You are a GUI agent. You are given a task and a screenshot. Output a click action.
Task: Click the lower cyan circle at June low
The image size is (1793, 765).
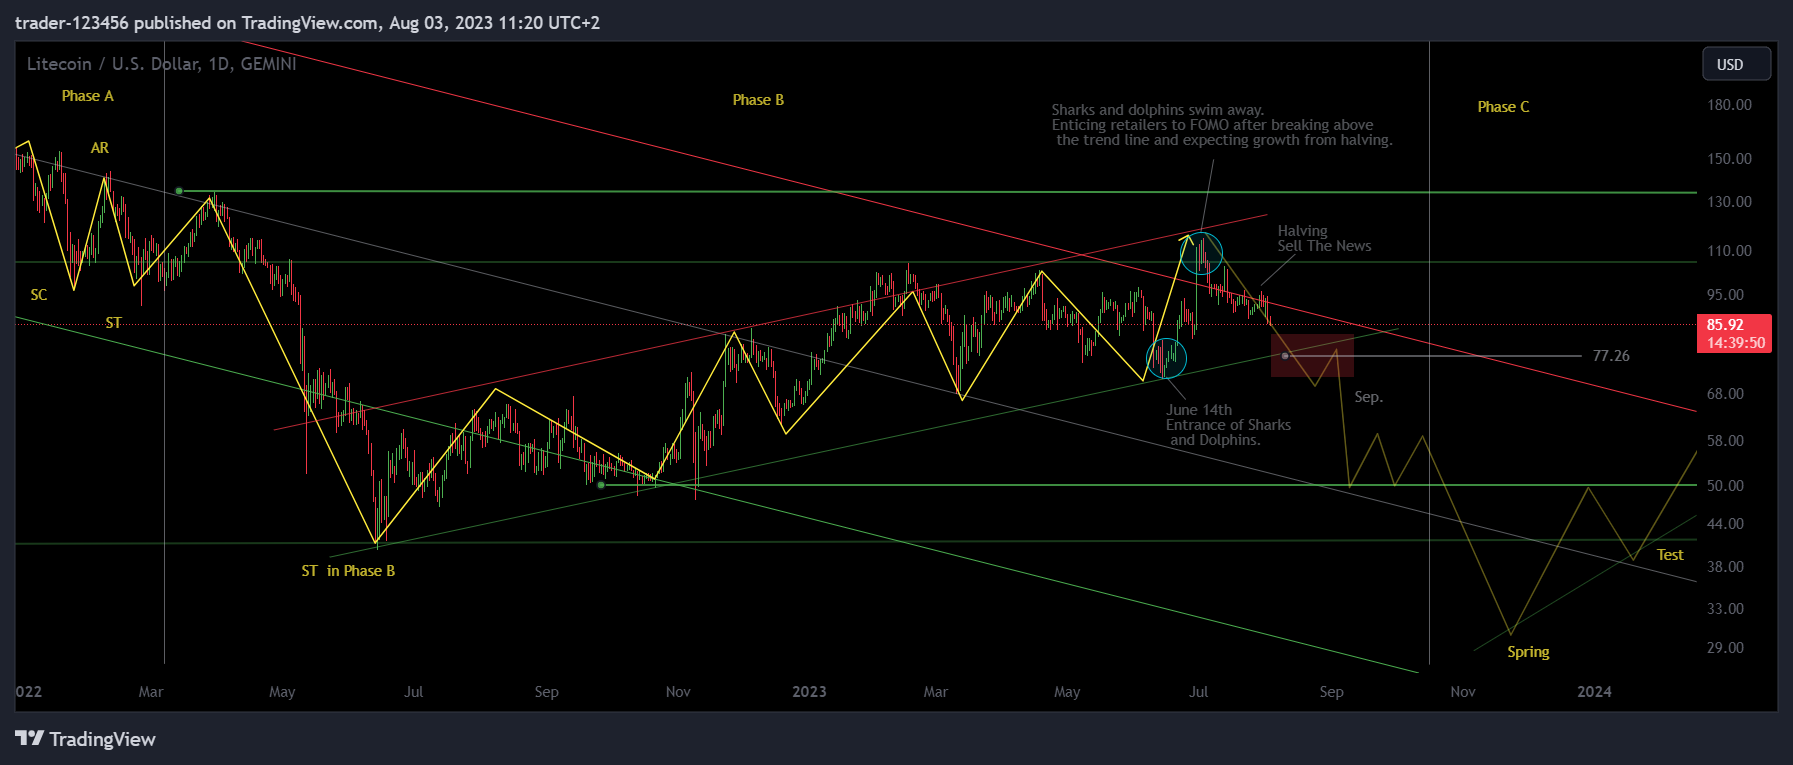click(x=1166, y=358)
